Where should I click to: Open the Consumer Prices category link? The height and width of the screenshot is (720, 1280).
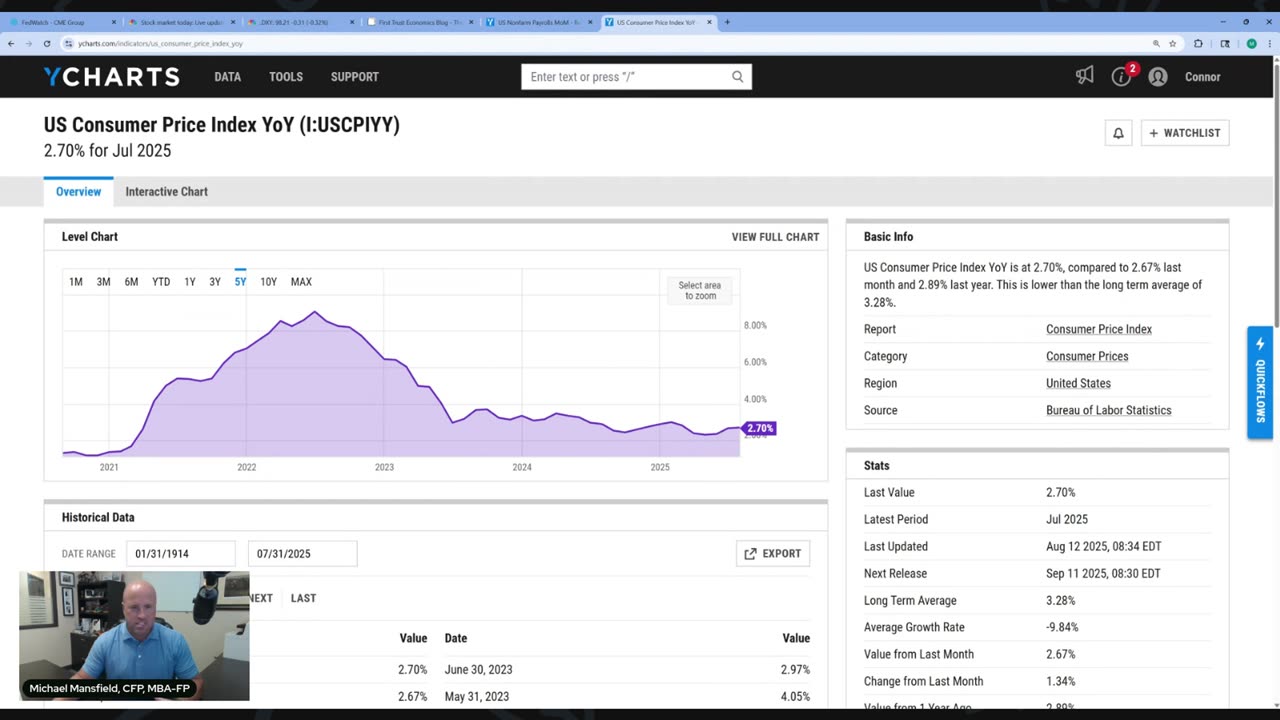pyautogui.click(x=1087, y=357)
